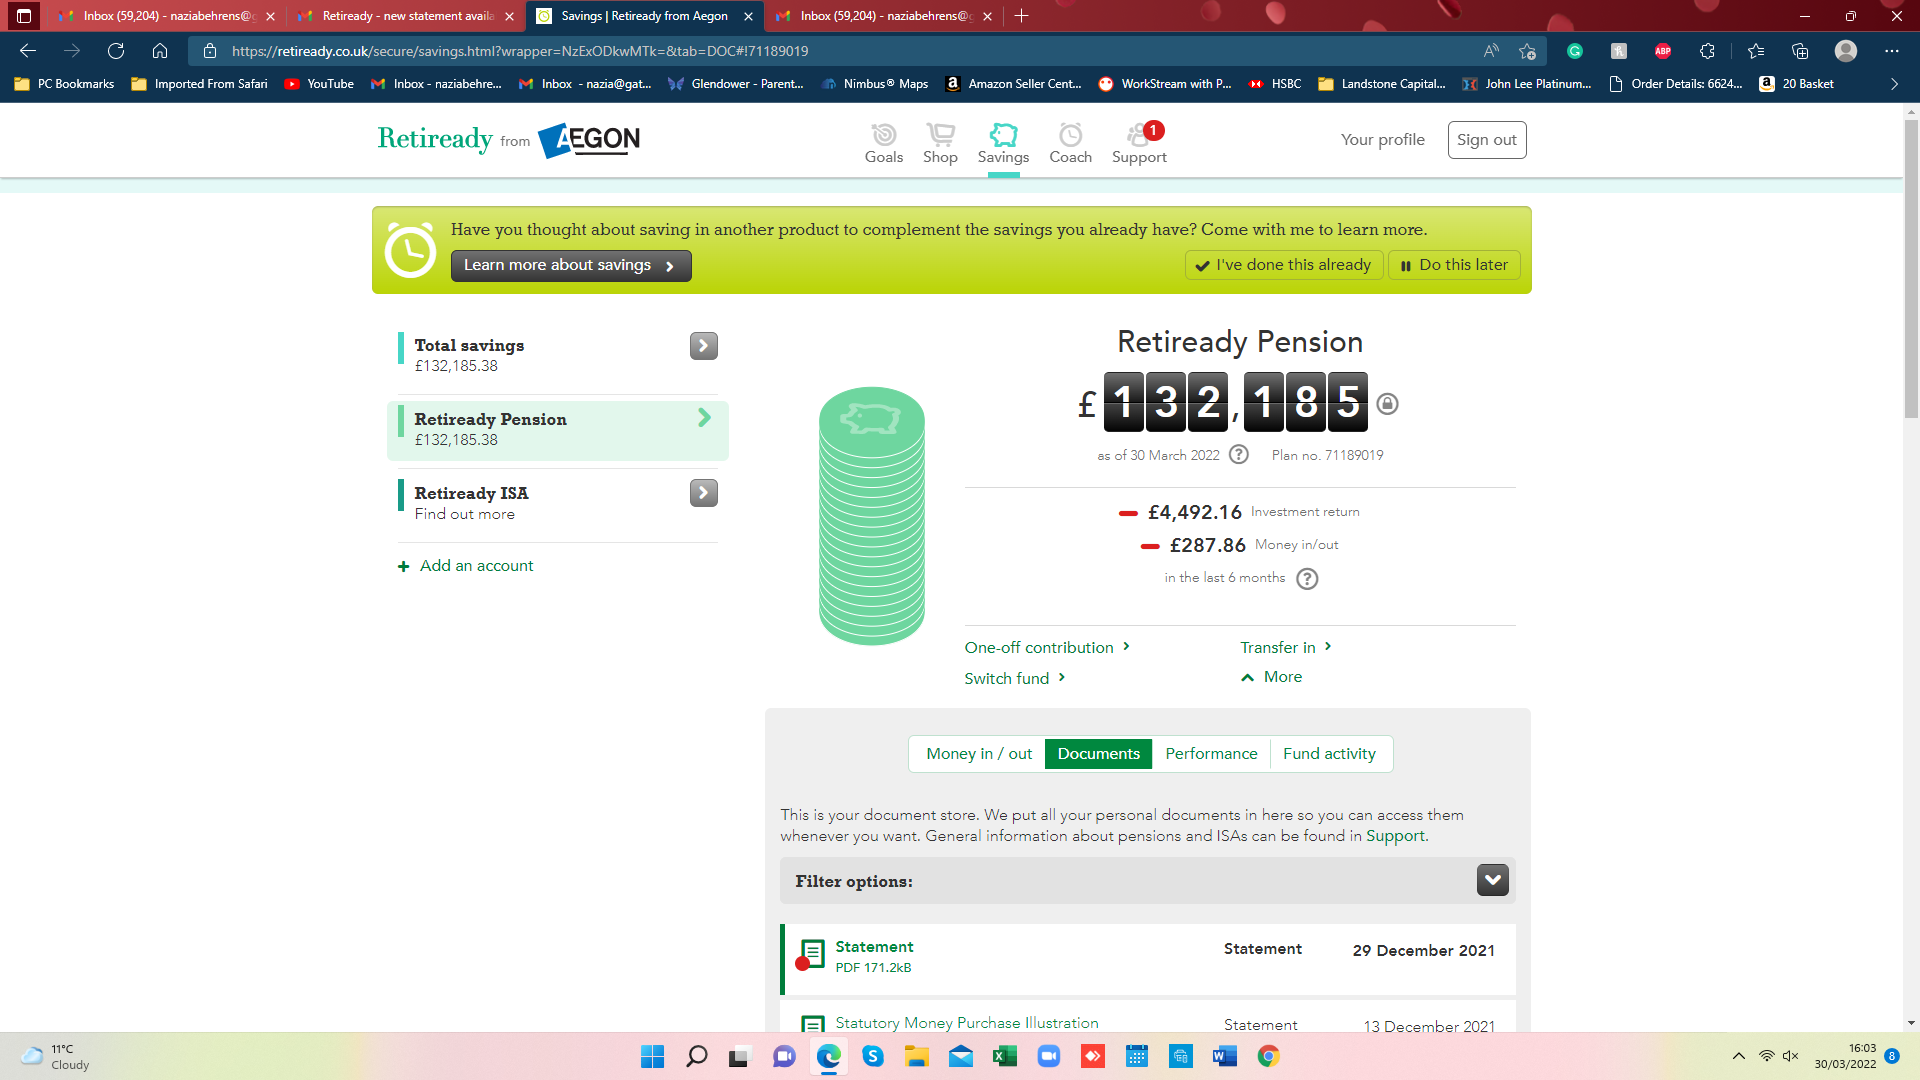Collapse the More options link
The width and height of the screenshot is (1920, 1080).
point(1272,677)
